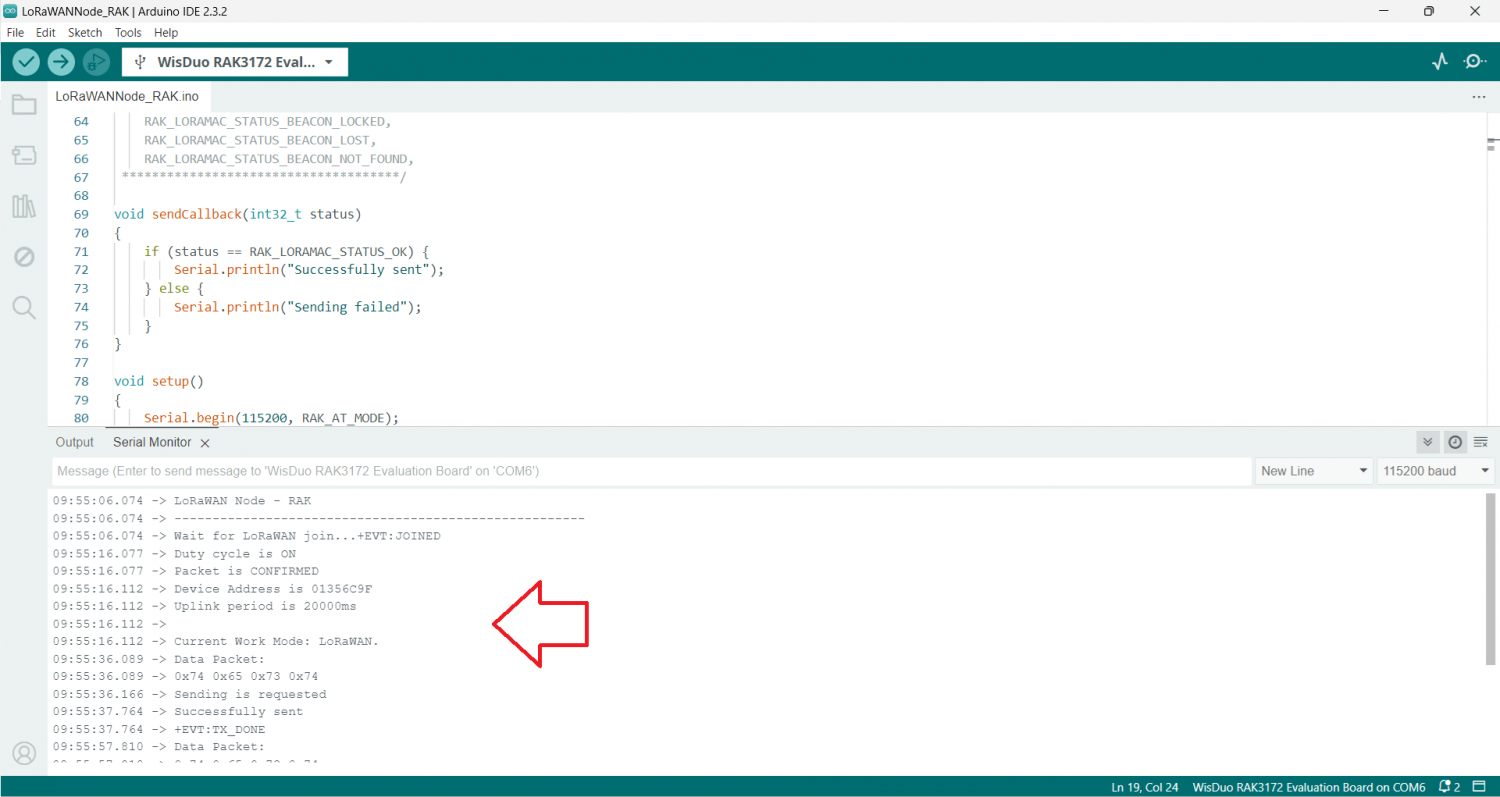Open the Search magnifier sidebar icon
Screen dimensions: 1500x797
[x=24, y=307]
